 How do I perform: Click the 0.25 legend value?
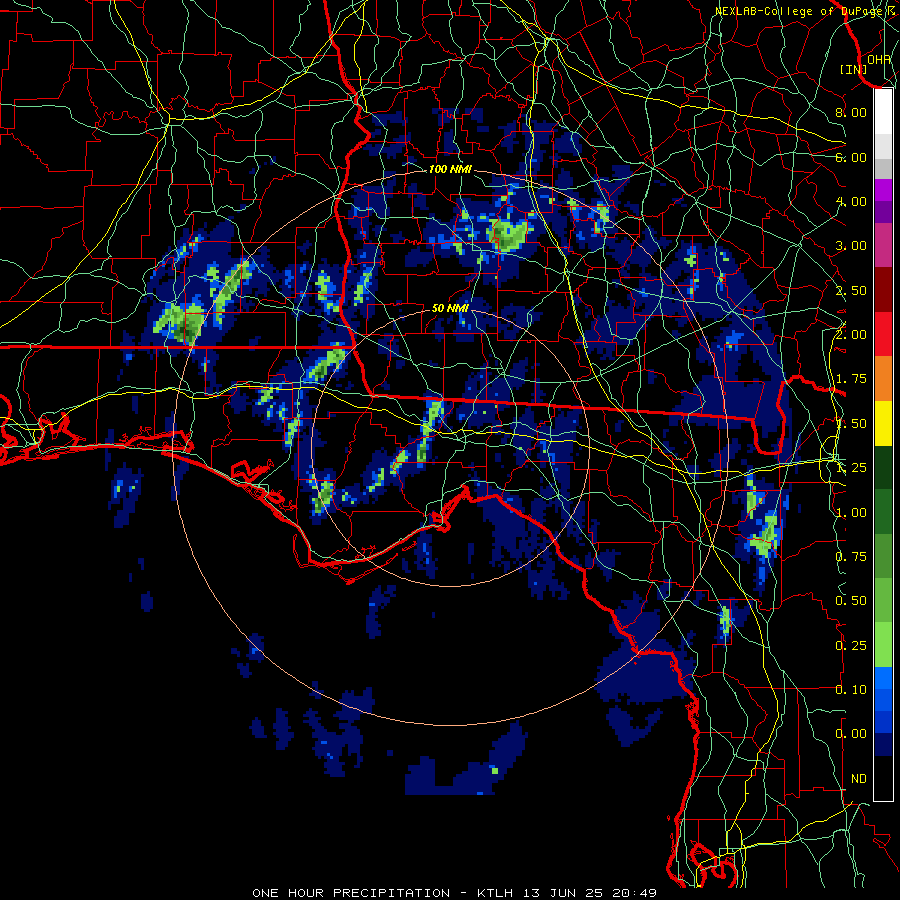tap(851, 646)
